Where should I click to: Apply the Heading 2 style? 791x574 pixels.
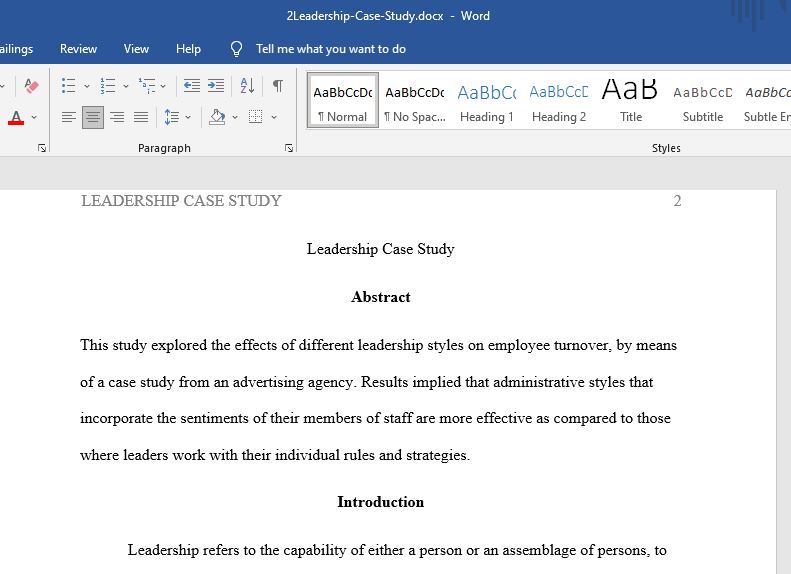[559, 100]
